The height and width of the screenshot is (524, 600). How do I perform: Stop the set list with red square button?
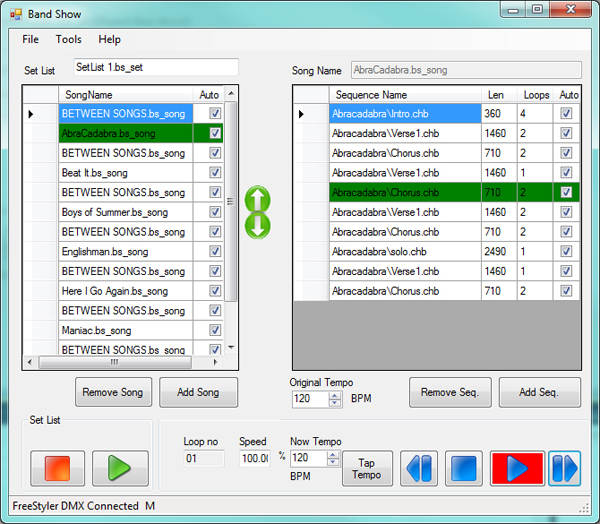[57, 468]
